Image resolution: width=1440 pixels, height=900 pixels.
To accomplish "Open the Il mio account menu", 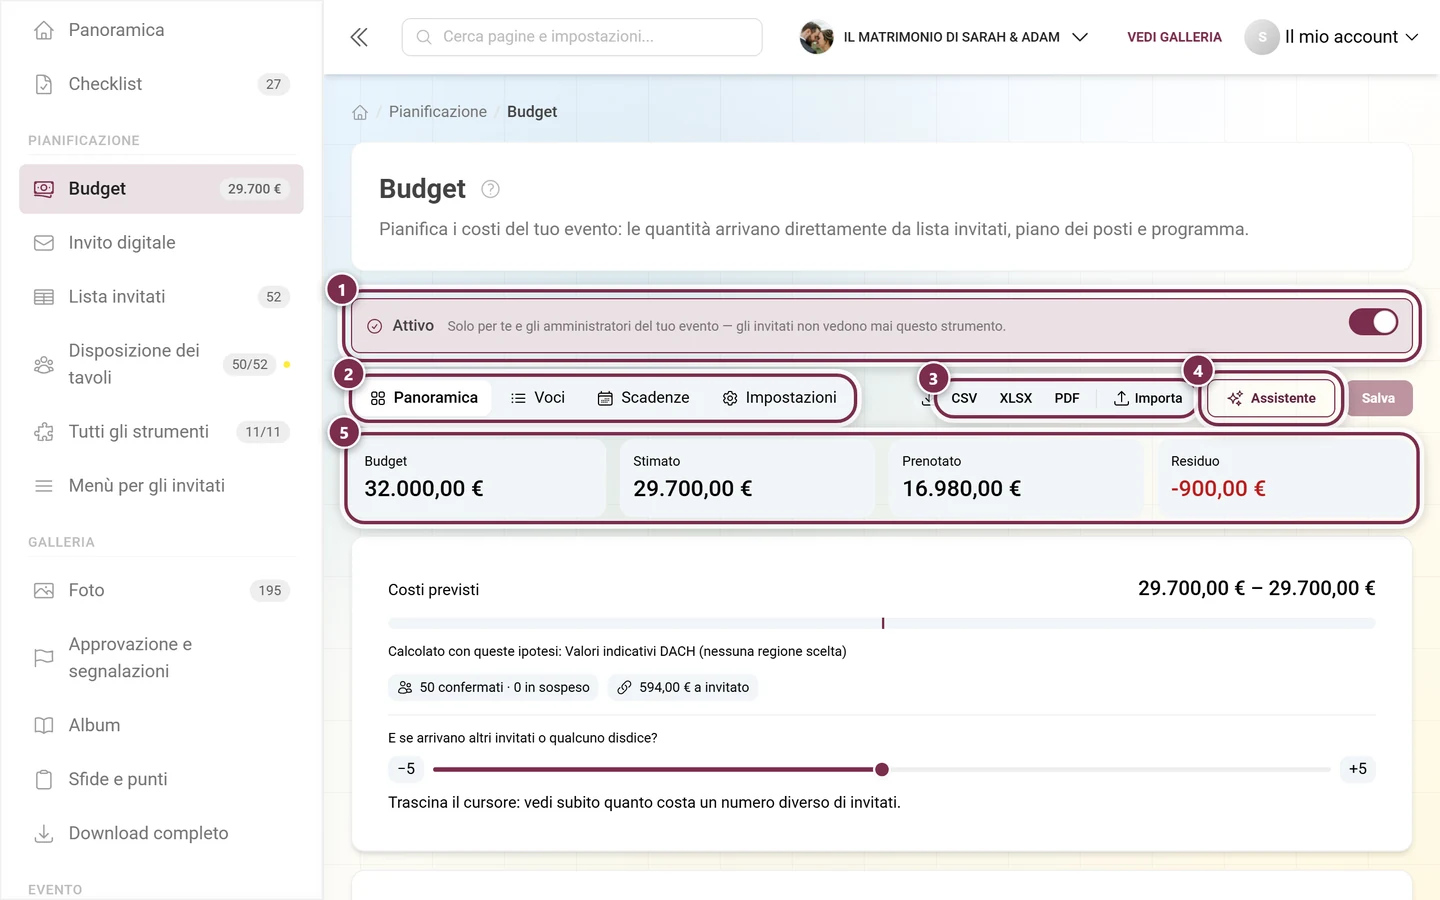I will (1332, 37).
